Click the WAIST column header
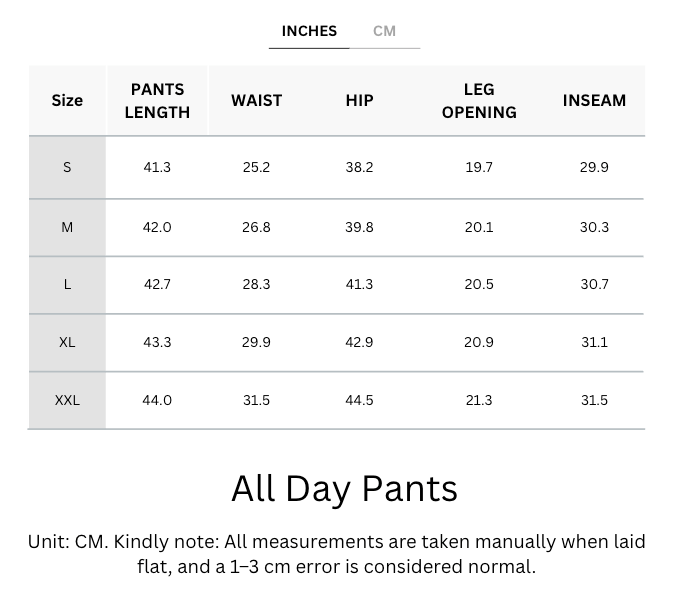The height and width of the screenshot is (594, 675). click(256, 100)
